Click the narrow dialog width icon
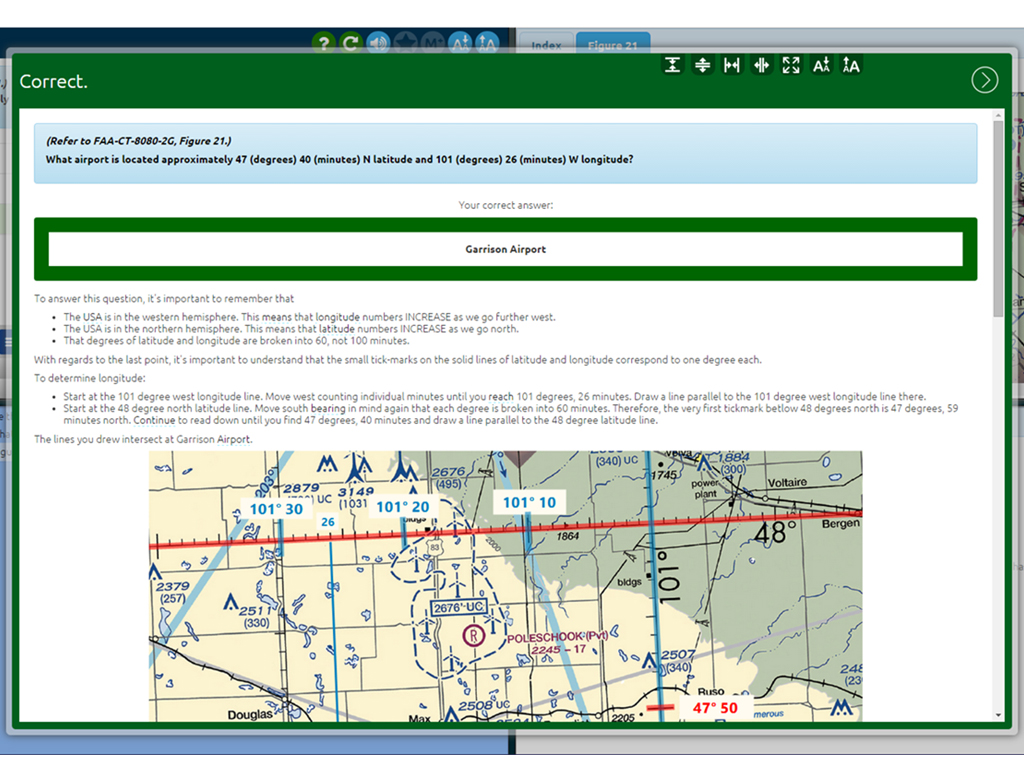This screenshot has width=1024, height=784. point(761,65)
